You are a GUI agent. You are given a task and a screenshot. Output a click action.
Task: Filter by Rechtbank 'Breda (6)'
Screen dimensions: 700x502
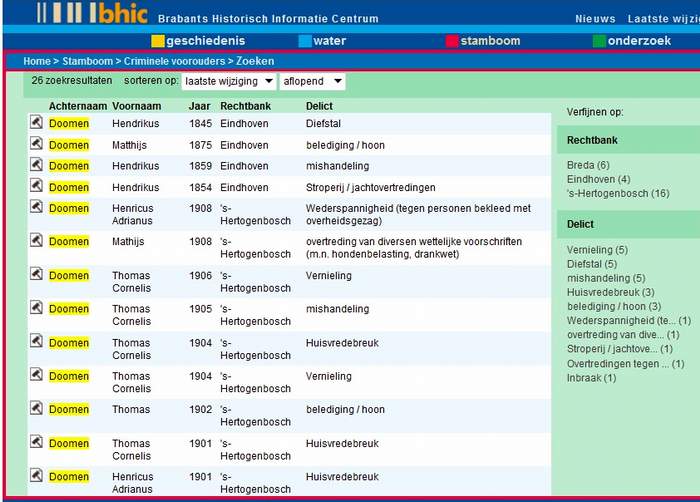[588, 165]
